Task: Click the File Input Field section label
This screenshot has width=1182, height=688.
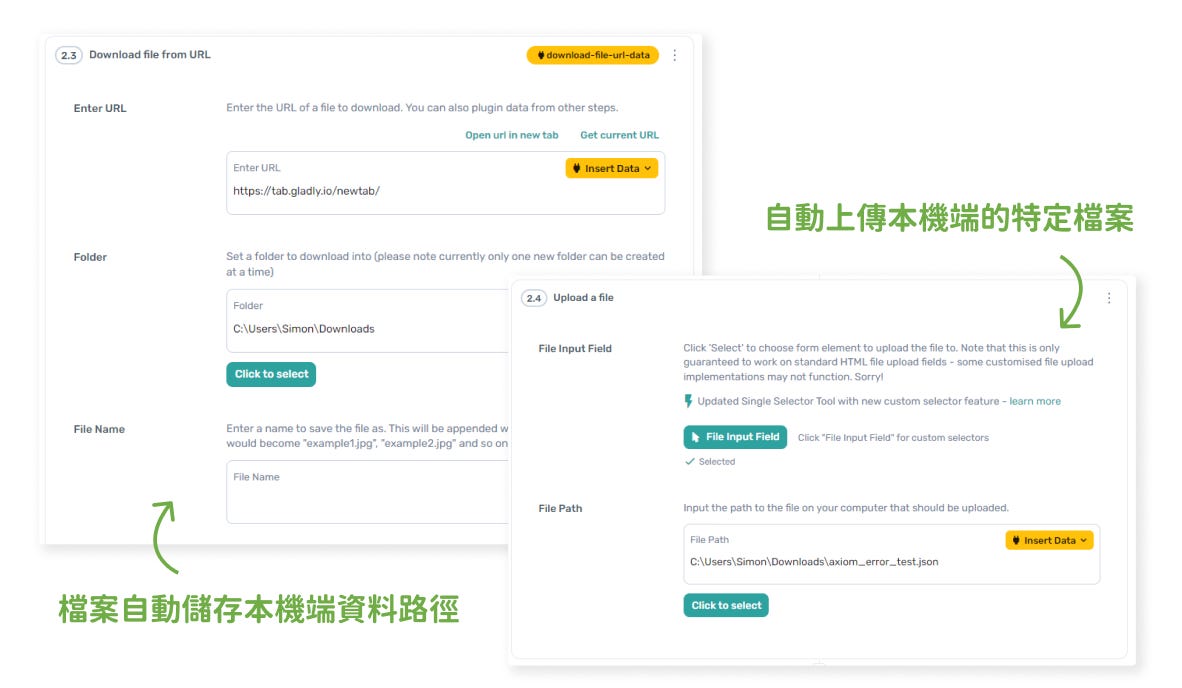Action: click(x=574, y=349)
